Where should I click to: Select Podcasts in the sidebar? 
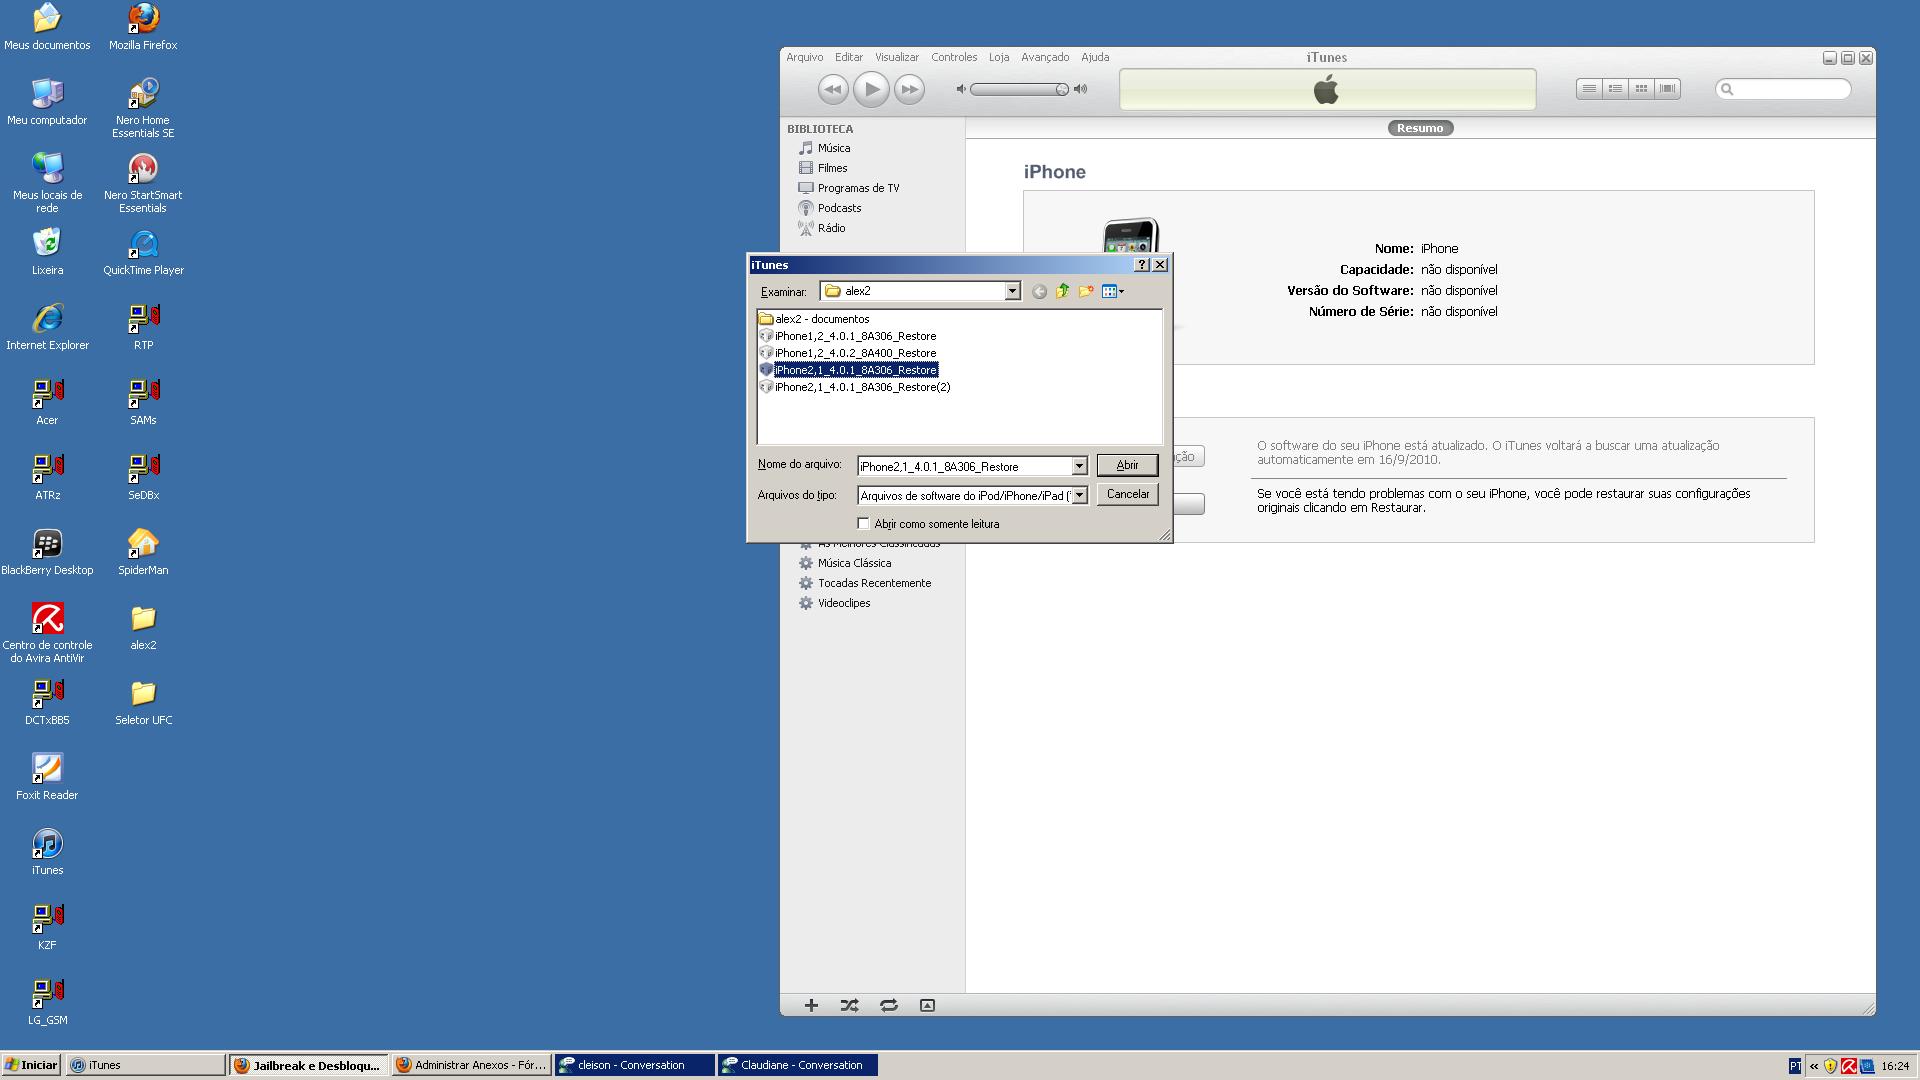[838, 208]
